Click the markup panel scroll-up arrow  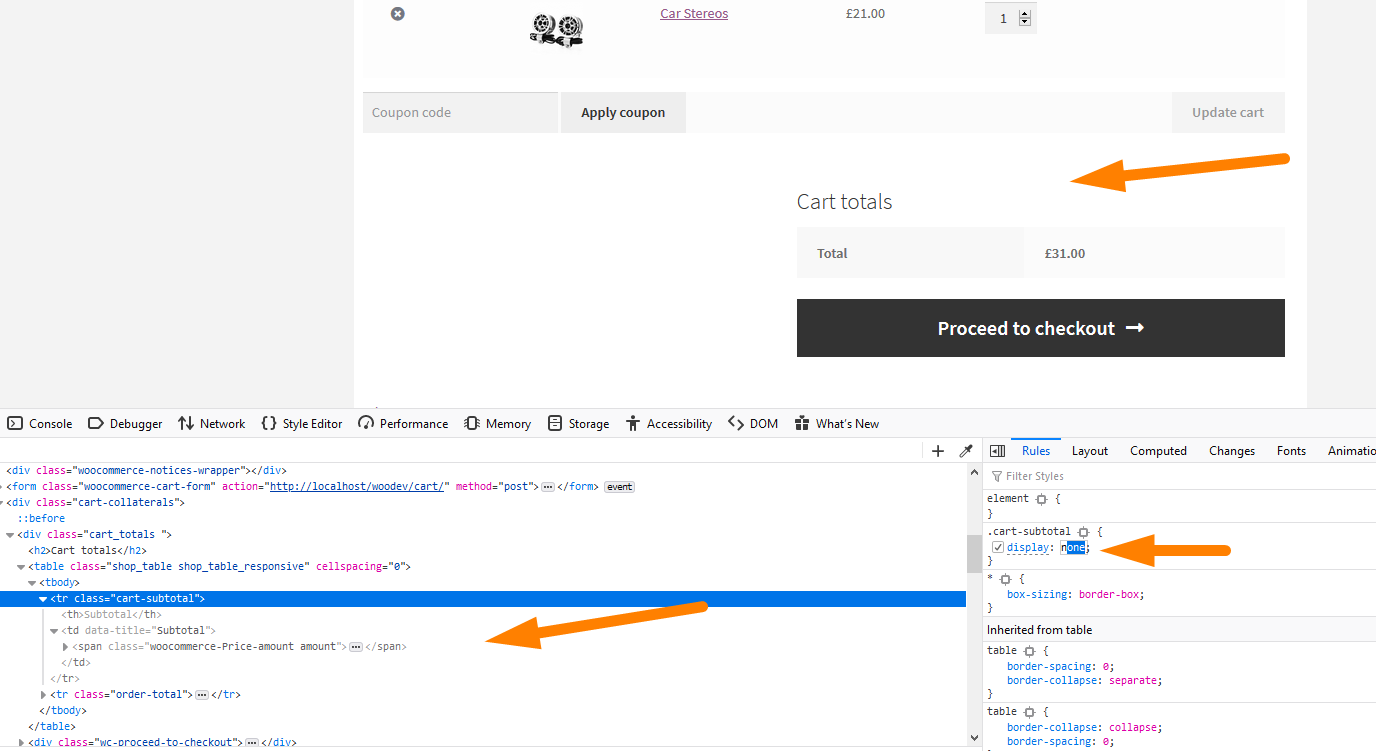click(x=975, y=473)
